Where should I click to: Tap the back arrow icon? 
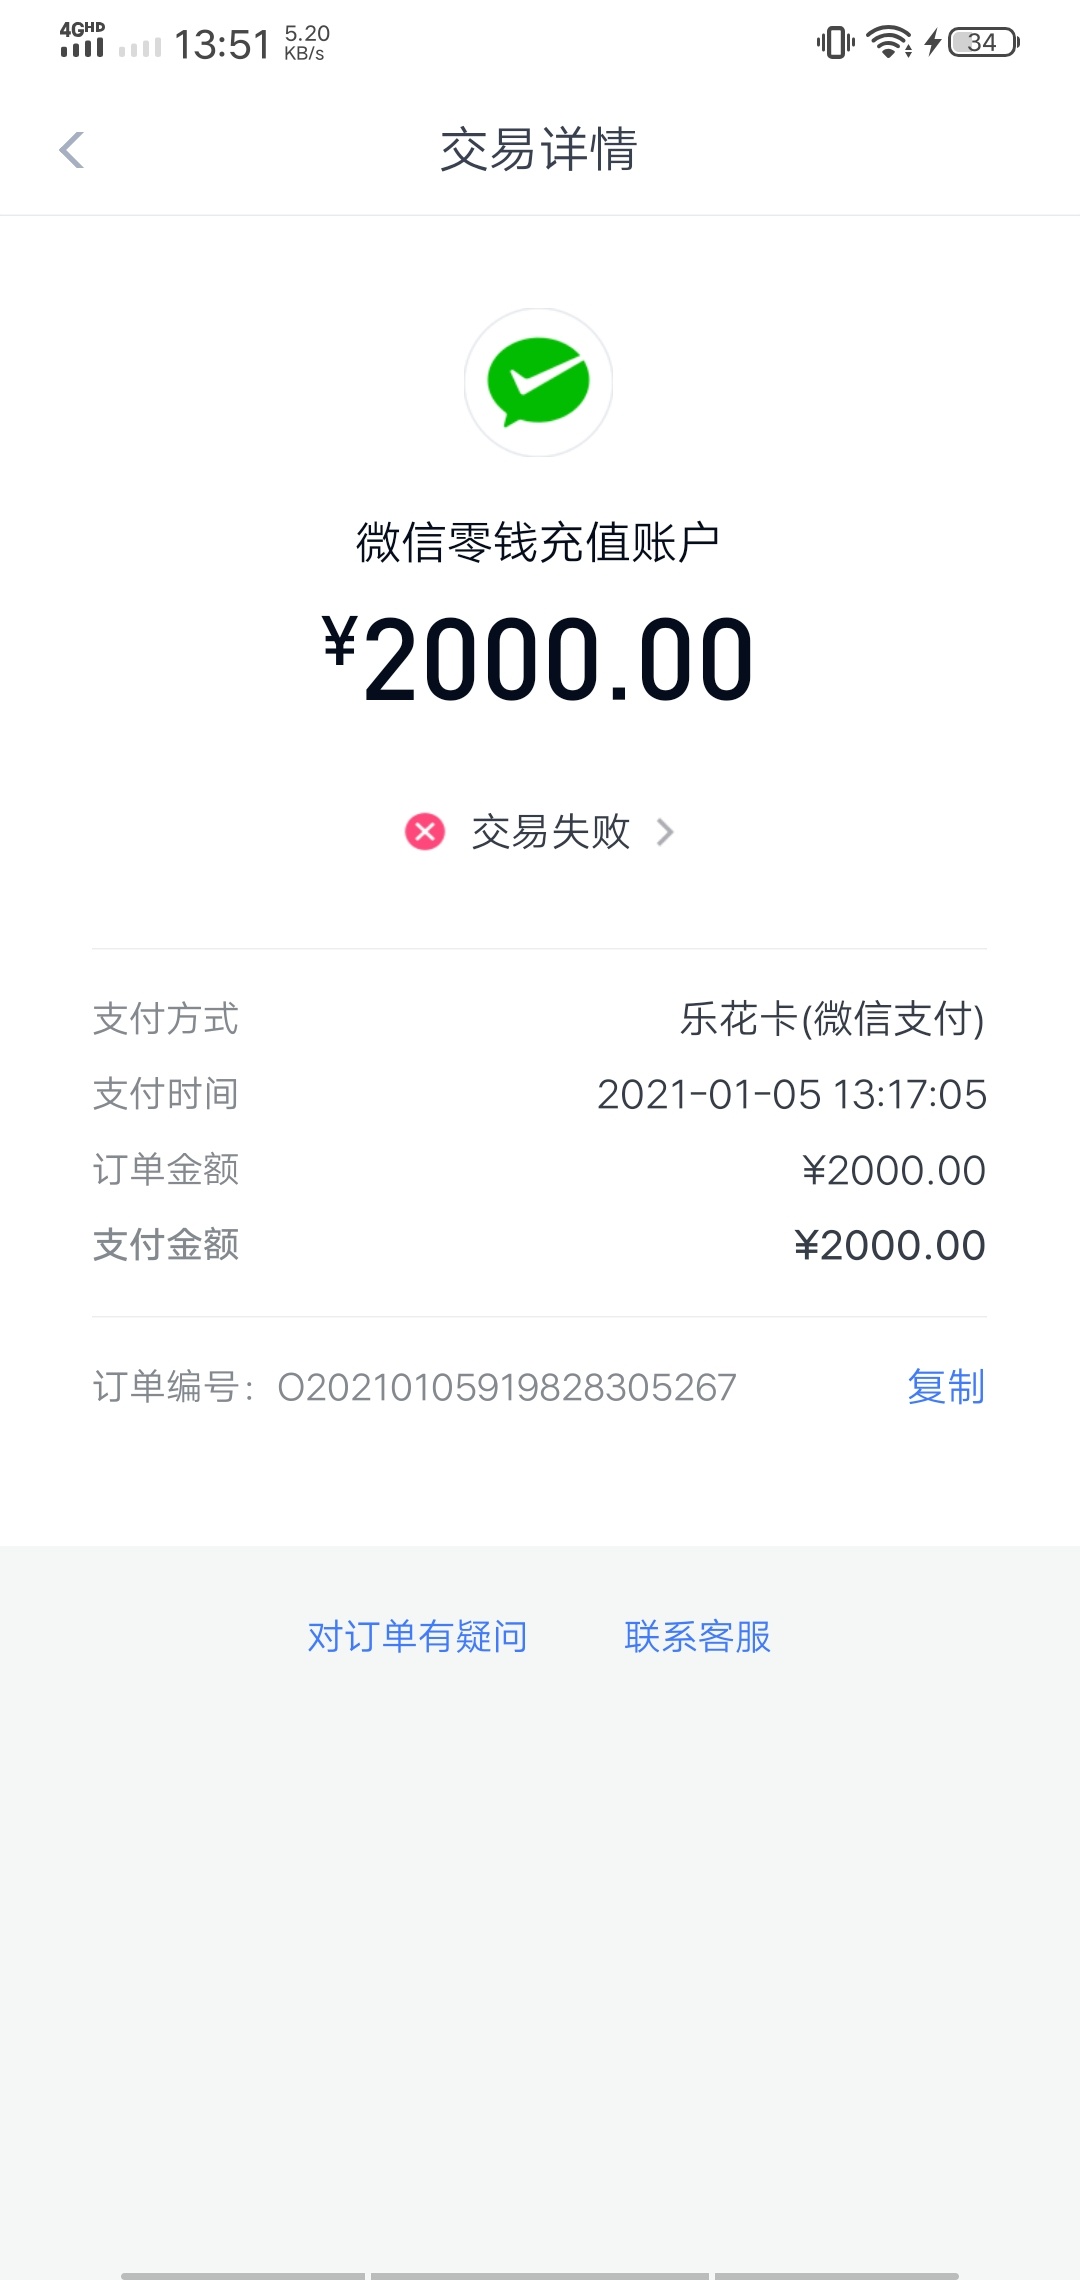tap(71, 150)
